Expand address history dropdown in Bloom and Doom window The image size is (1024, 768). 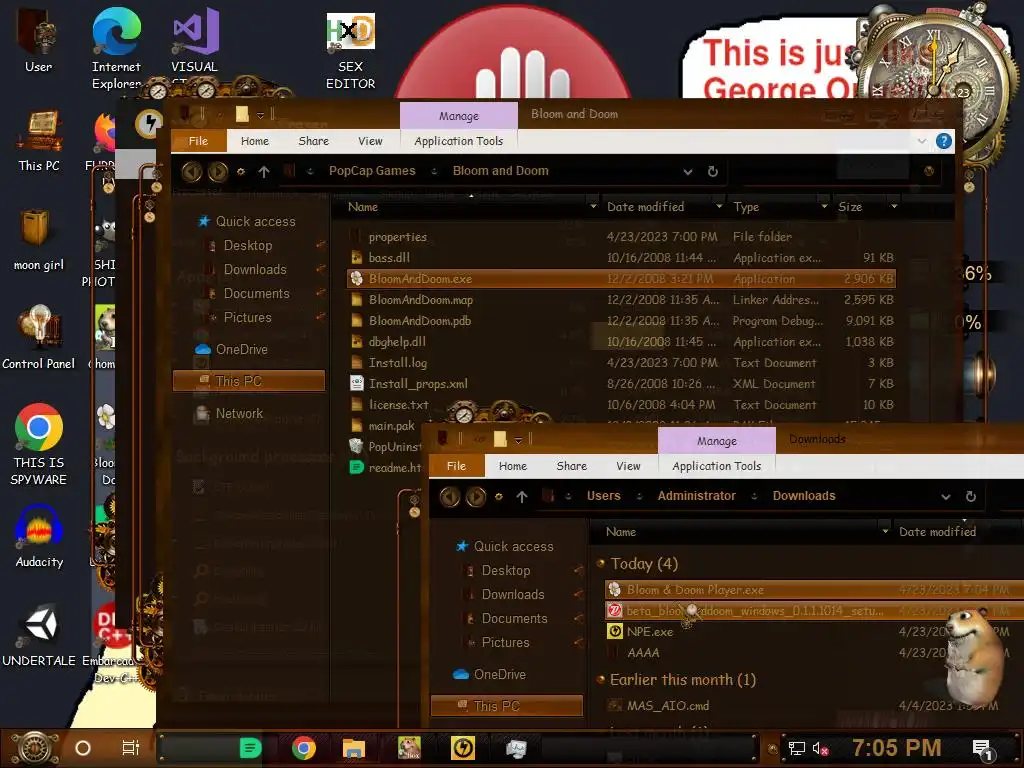pos(688,172)
